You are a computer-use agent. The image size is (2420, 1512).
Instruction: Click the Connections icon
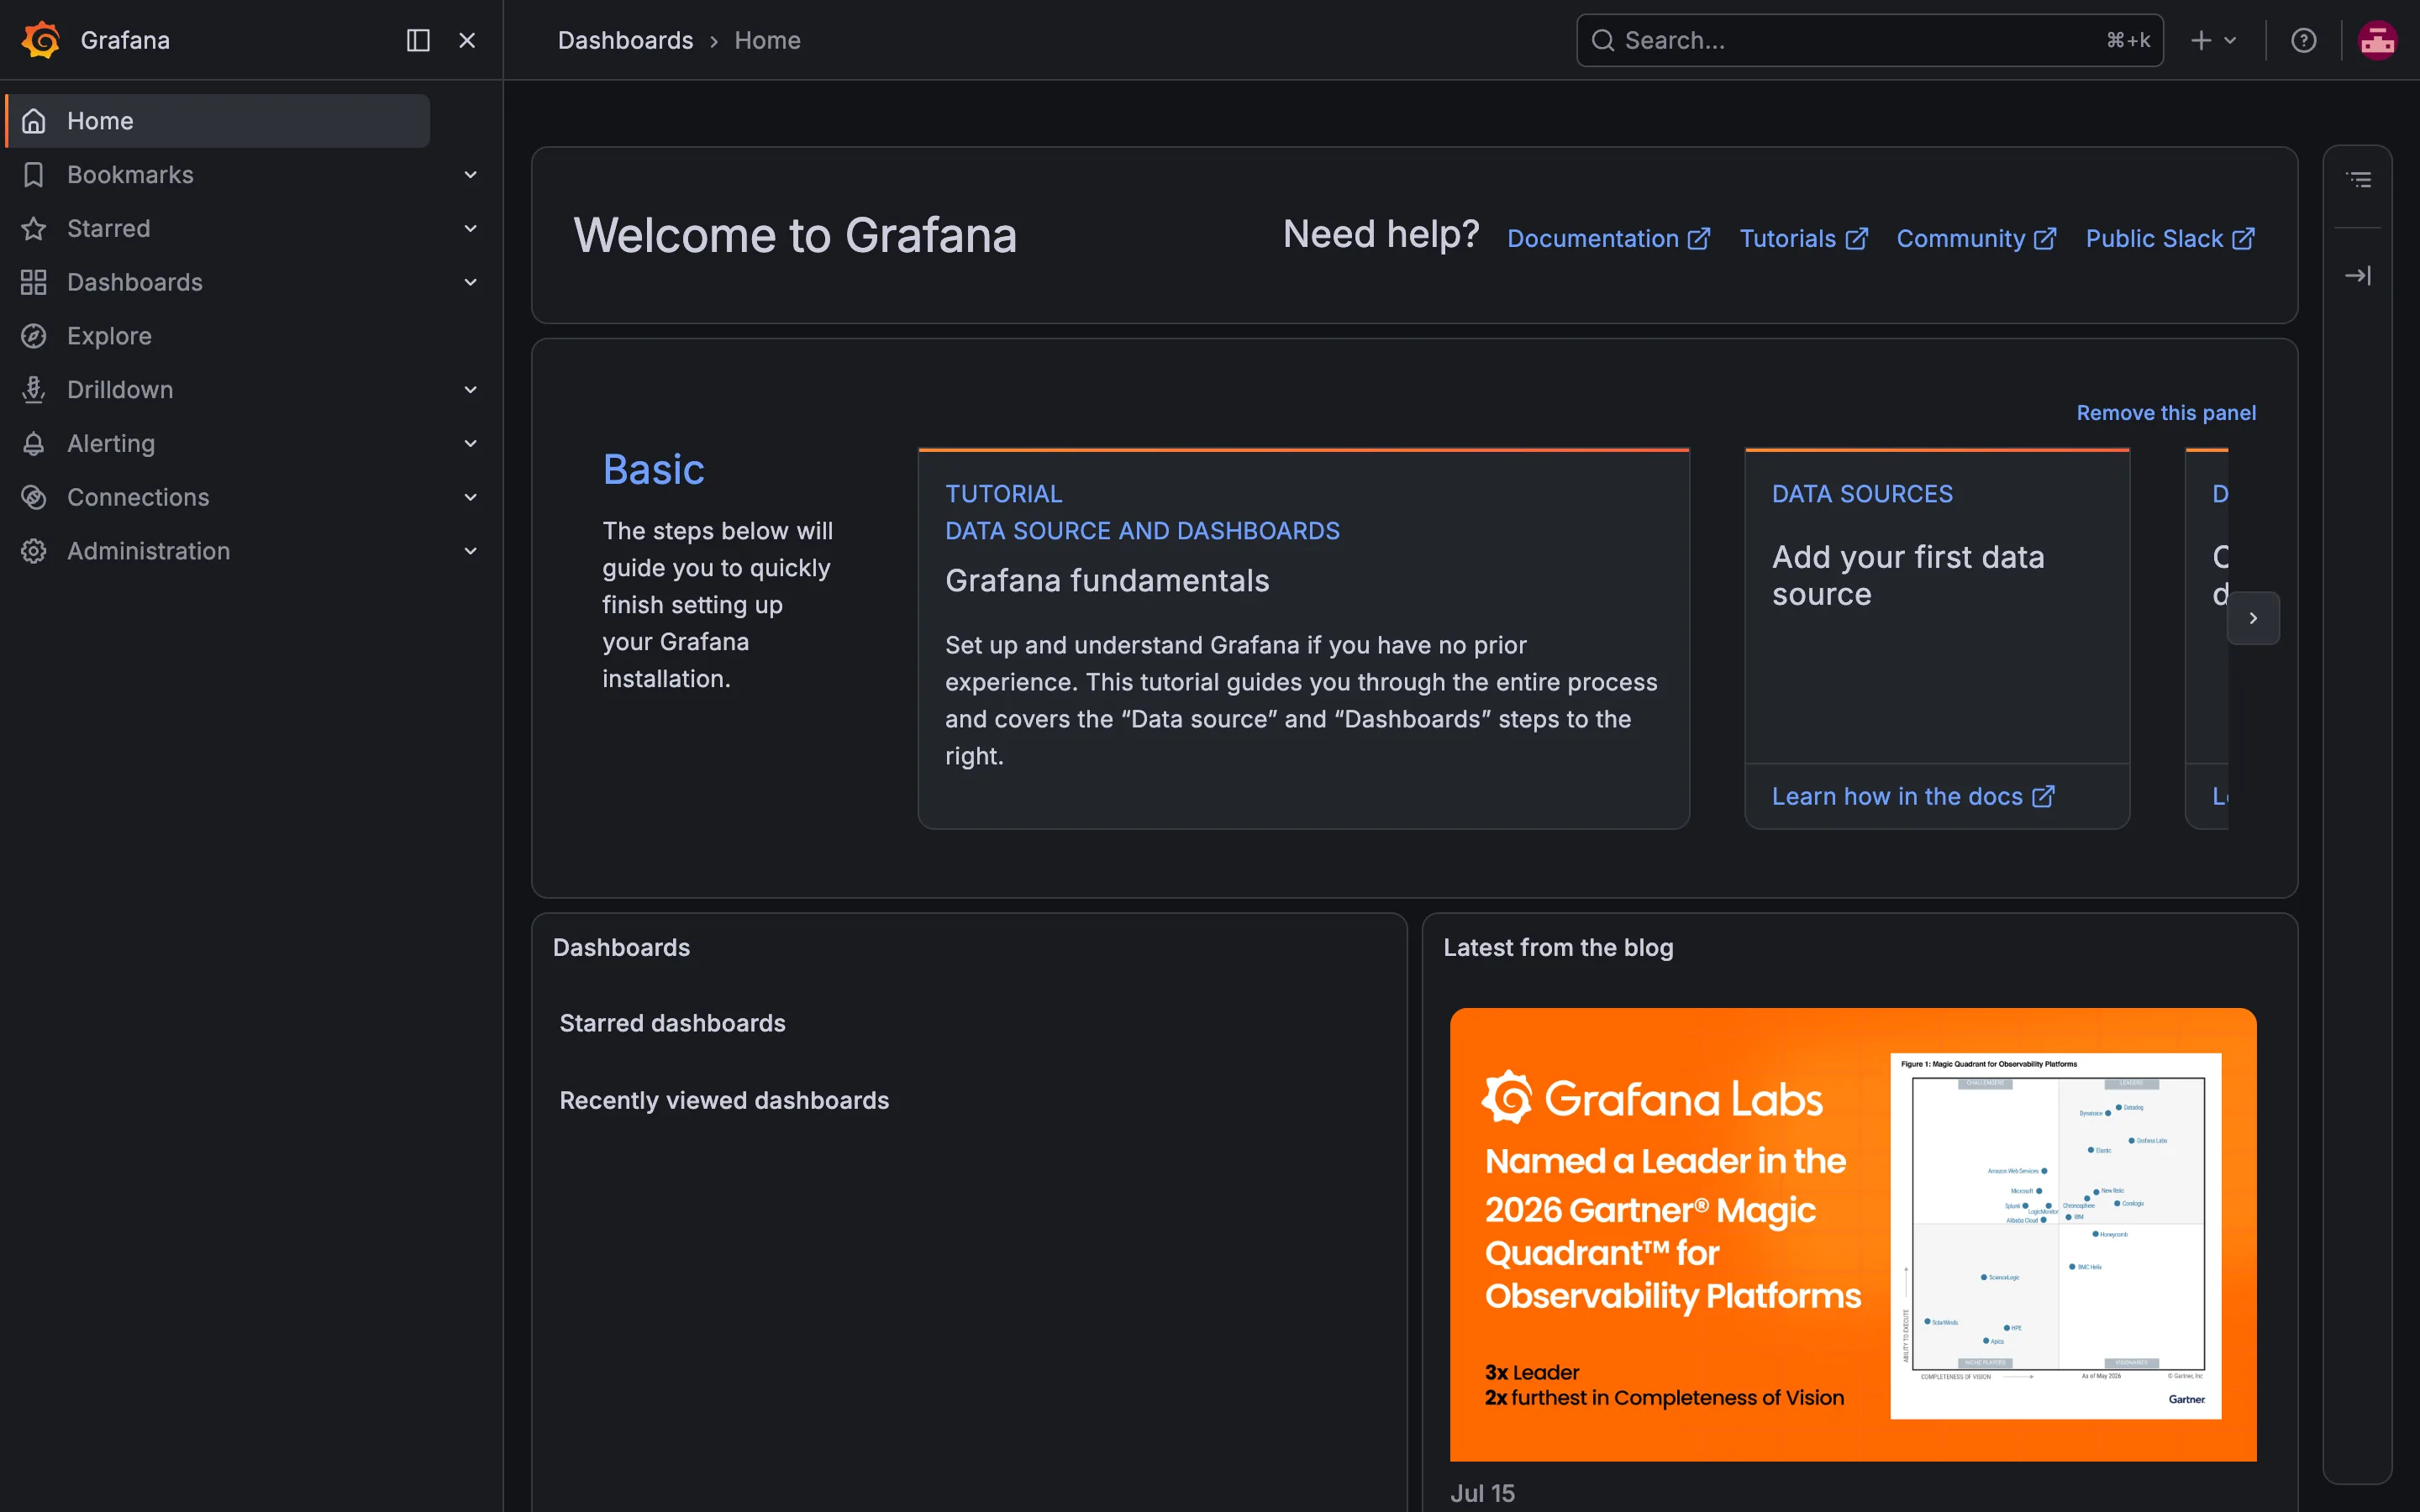pos(34,497)
